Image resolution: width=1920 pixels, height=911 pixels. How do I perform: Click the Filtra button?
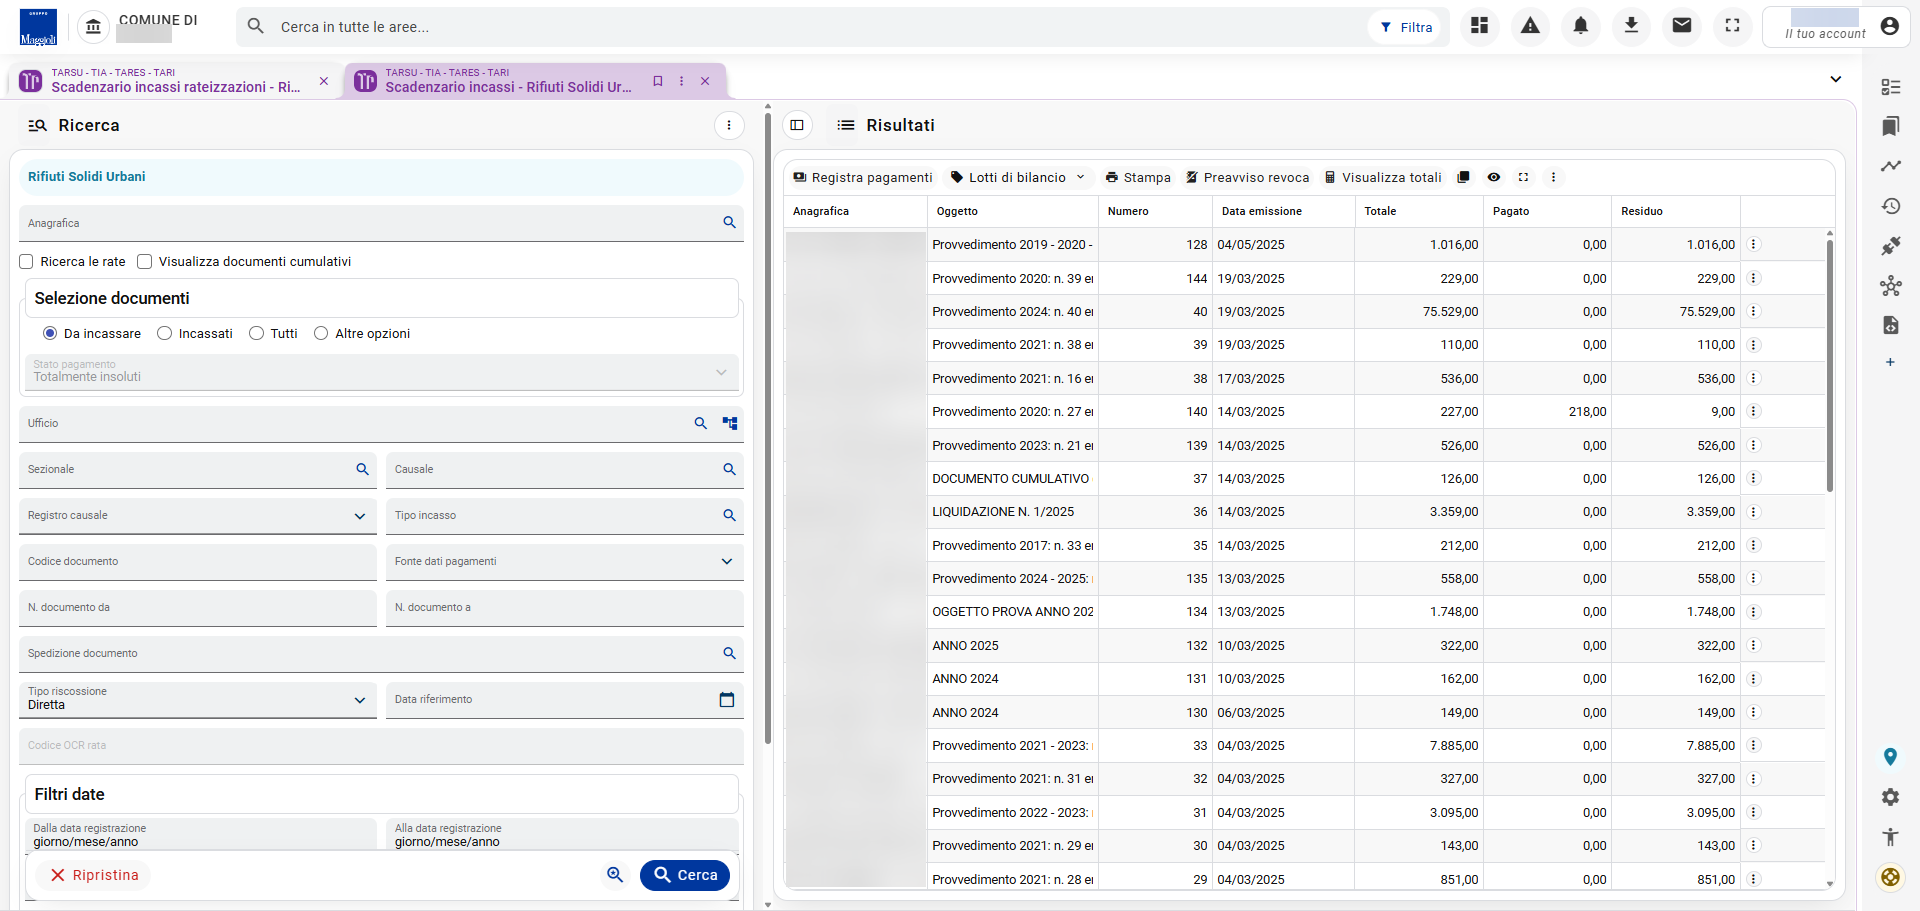(x=1406, y=27)
